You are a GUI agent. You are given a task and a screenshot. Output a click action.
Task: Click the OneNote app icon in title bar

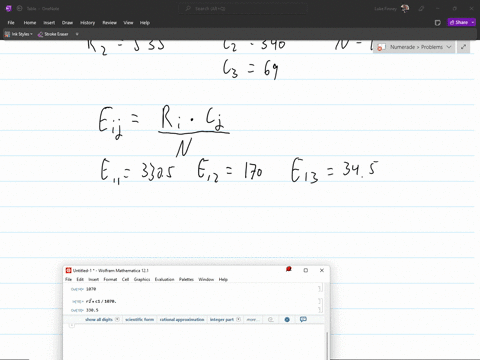(x=9, y=8)
